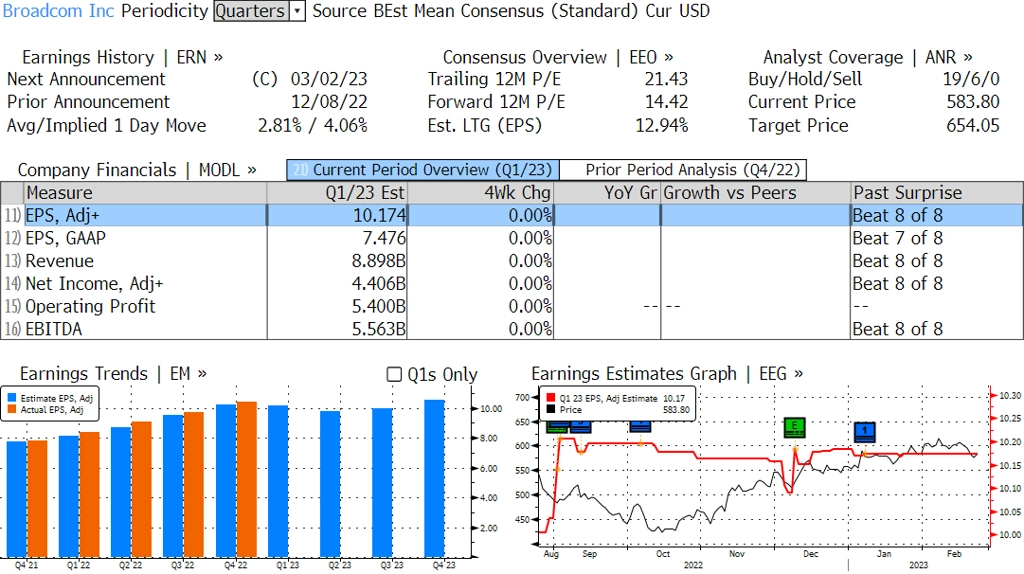The height and width of the screenshot is (574, 1024).
Task: Click the Q2'22 blue estimate bar
Action: point(121,492)
